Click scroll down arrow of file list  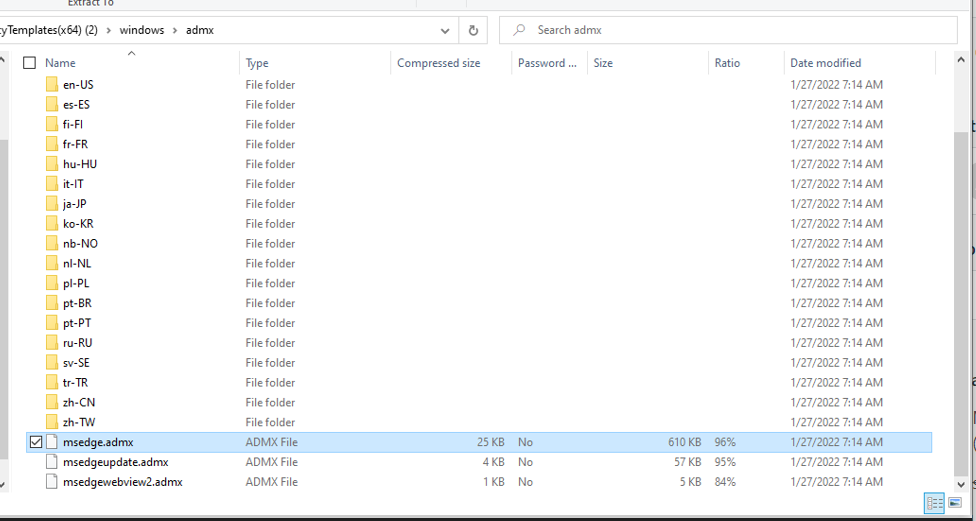(962, 484)
